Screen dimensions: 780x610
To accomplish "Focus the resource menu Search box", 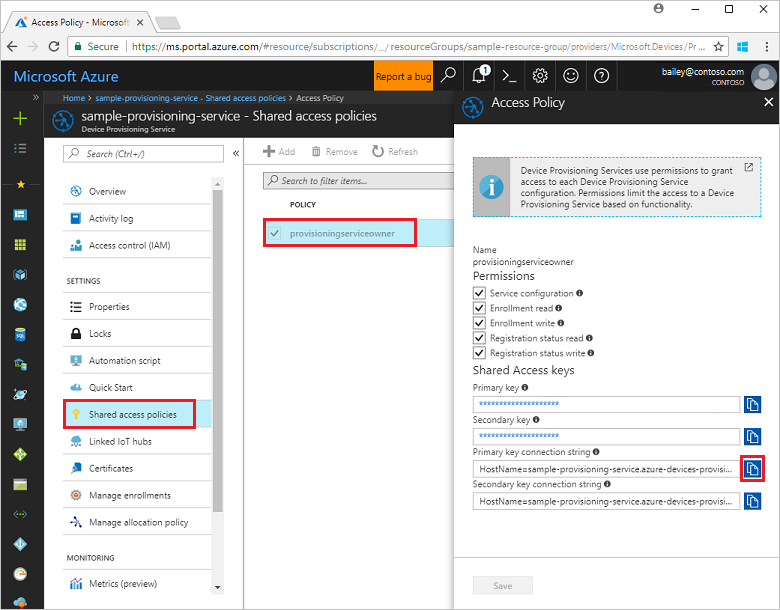I will coord(143,154).
